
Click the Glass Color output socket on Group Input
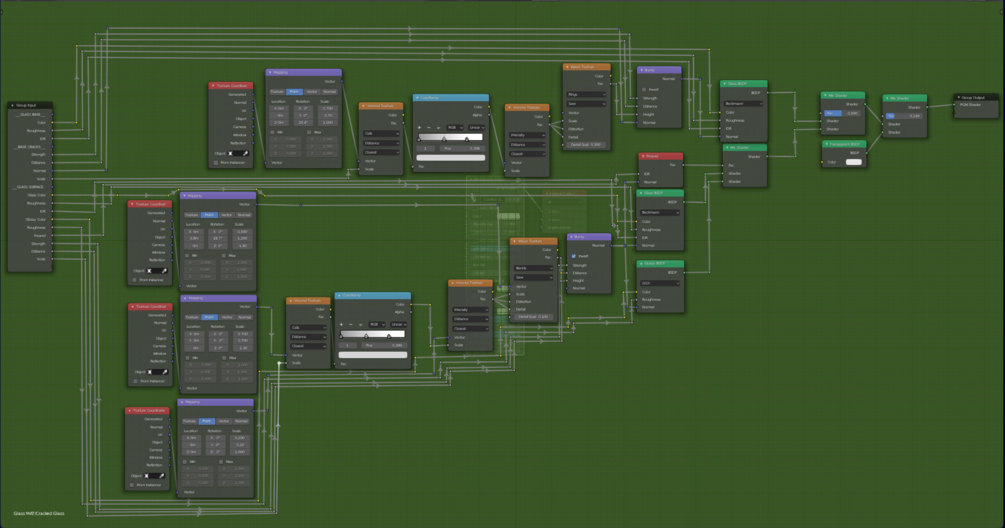[x=52, y=195]
